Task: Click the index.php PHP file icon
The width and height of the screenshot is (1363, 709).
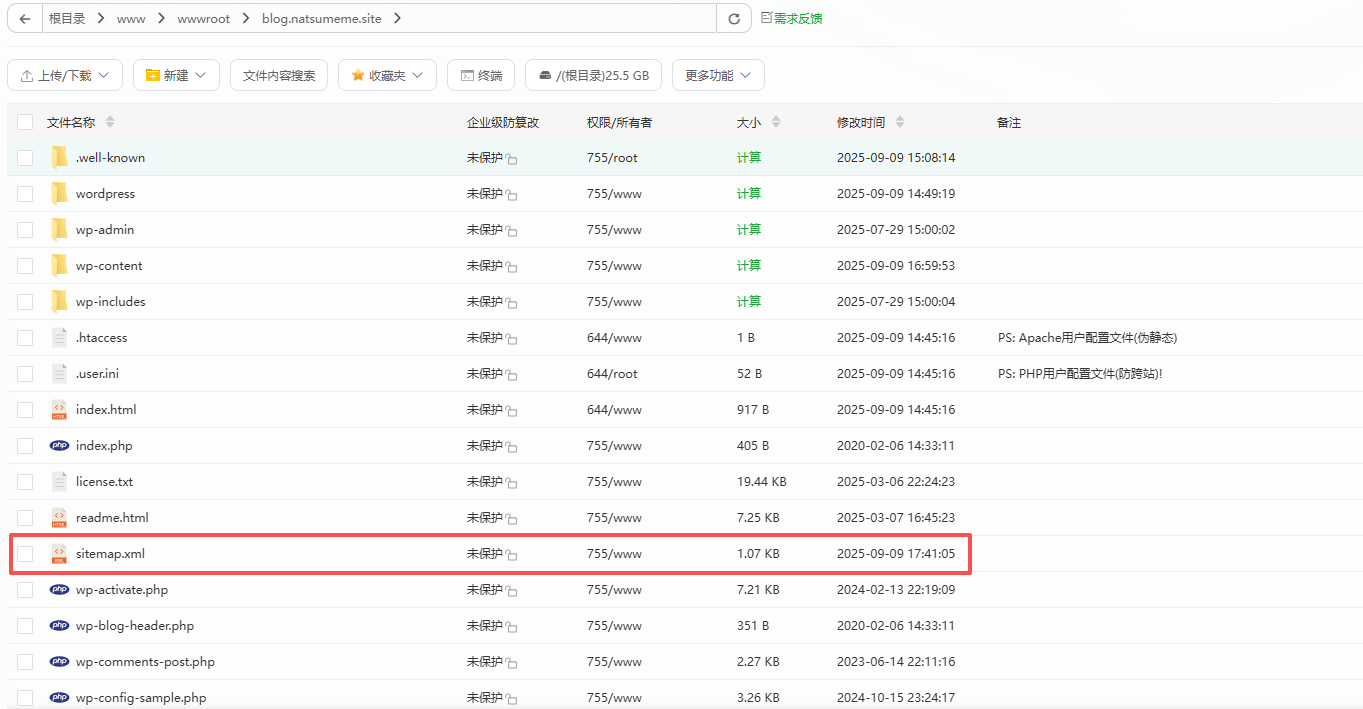Action: 60,446
